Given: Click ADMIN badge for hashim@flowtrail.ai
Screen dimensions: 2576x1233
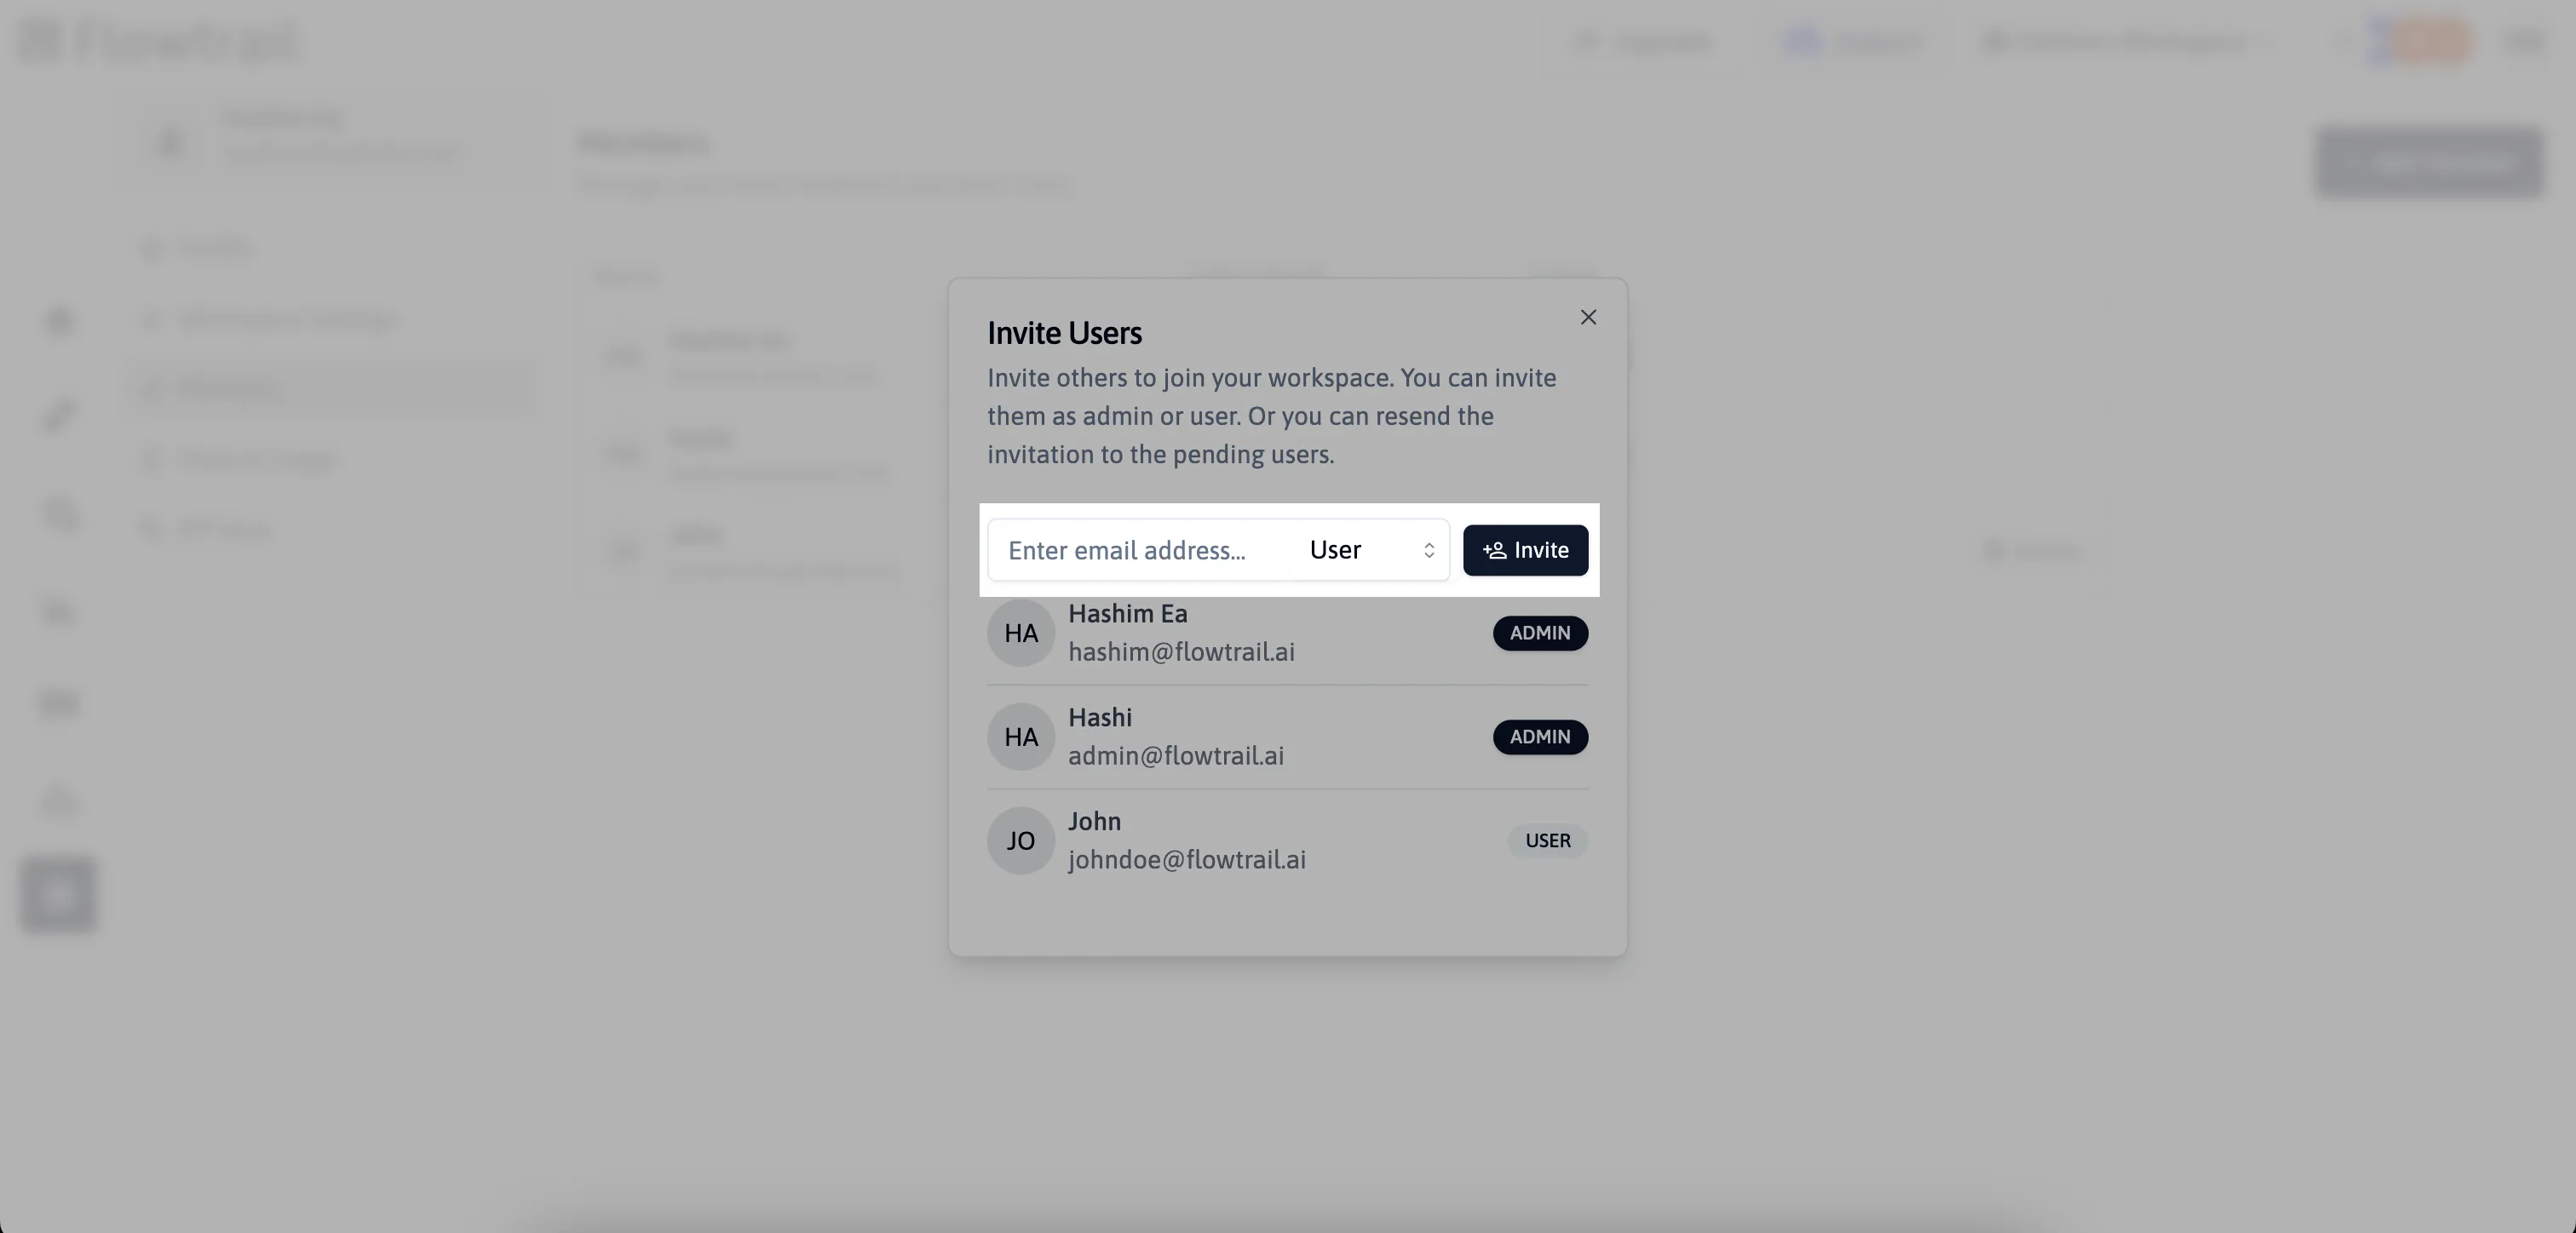Looking at the screenshot, I should coord(1540,633).
